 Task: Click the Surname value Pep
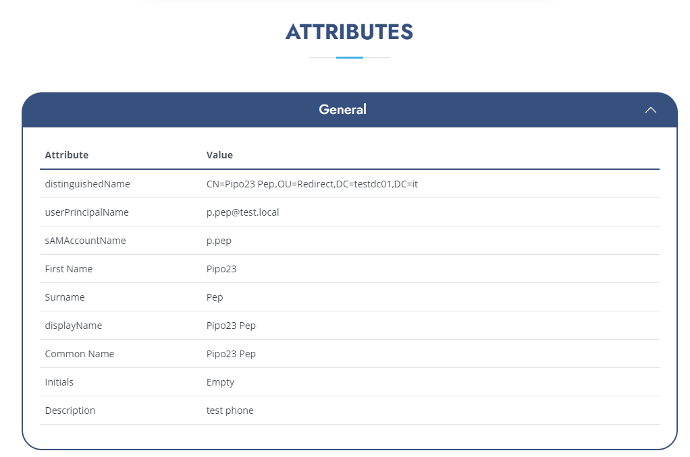pos(215,297)
